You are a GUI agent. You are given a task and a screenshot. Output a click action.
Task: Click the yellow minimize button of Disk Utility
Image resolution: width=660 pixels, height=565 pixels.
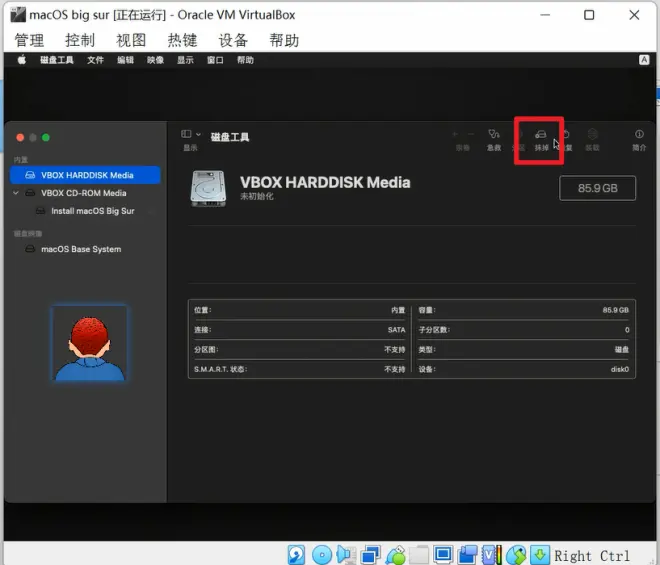click(x=33, y=137)
